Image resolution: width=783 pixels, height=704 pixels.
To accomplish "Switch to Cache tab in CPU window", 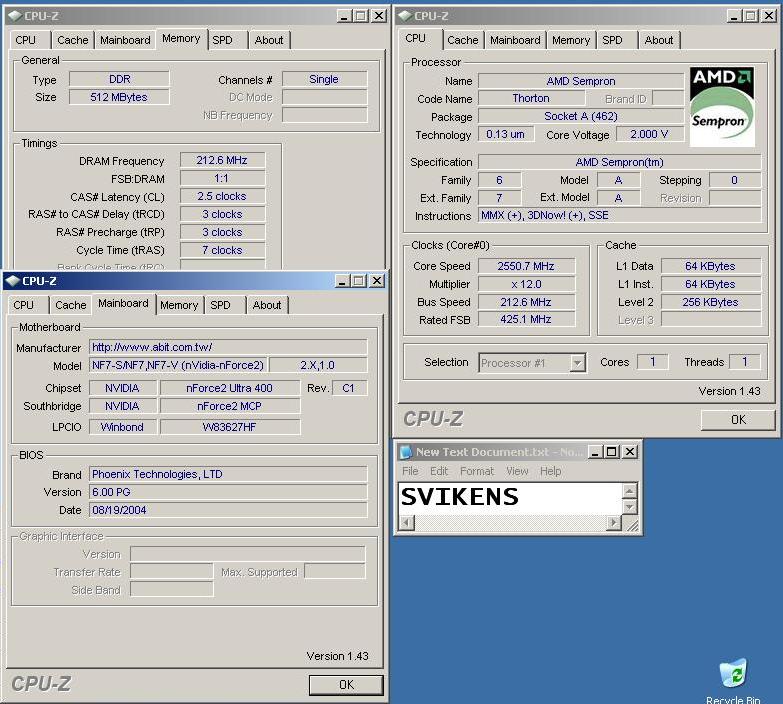I will (x=462, y=40).
